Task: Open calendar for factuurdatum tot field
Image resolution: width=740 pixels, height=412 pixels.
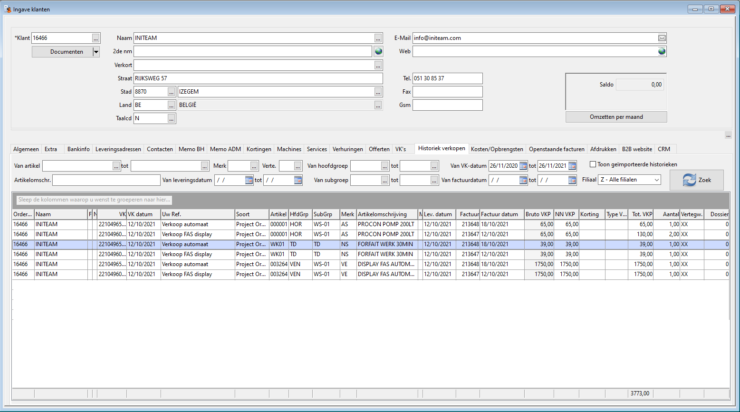Action: tap(572, 180)
